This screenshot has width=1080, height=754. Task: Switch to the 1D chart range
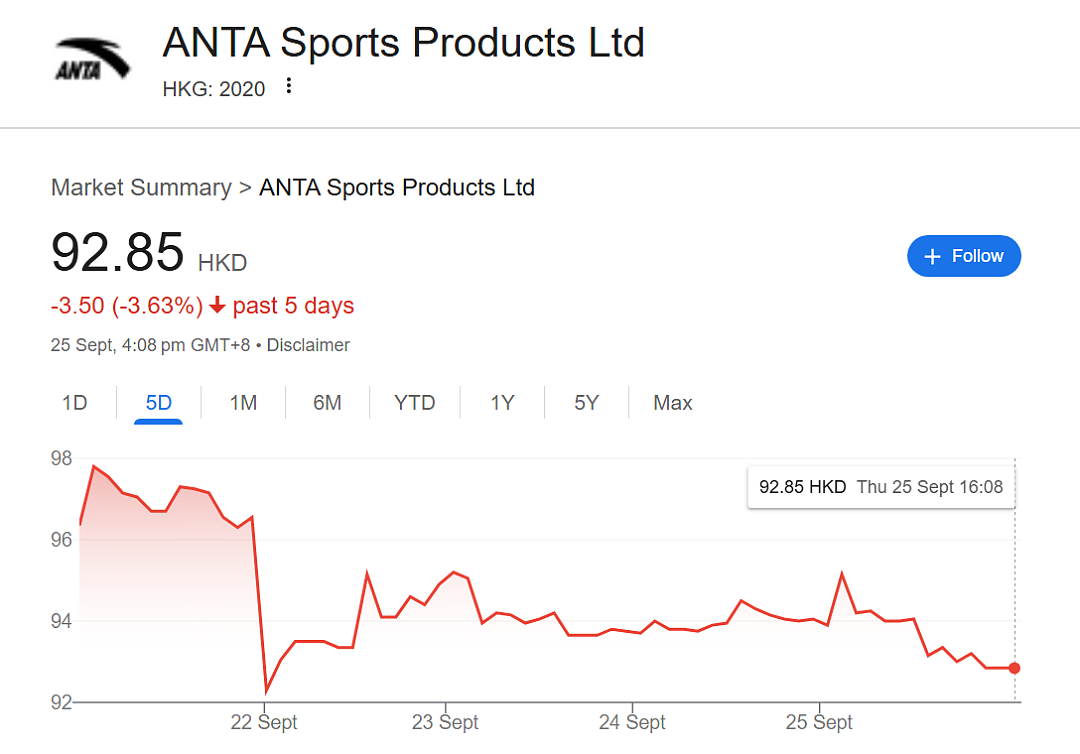coord(74,403)
